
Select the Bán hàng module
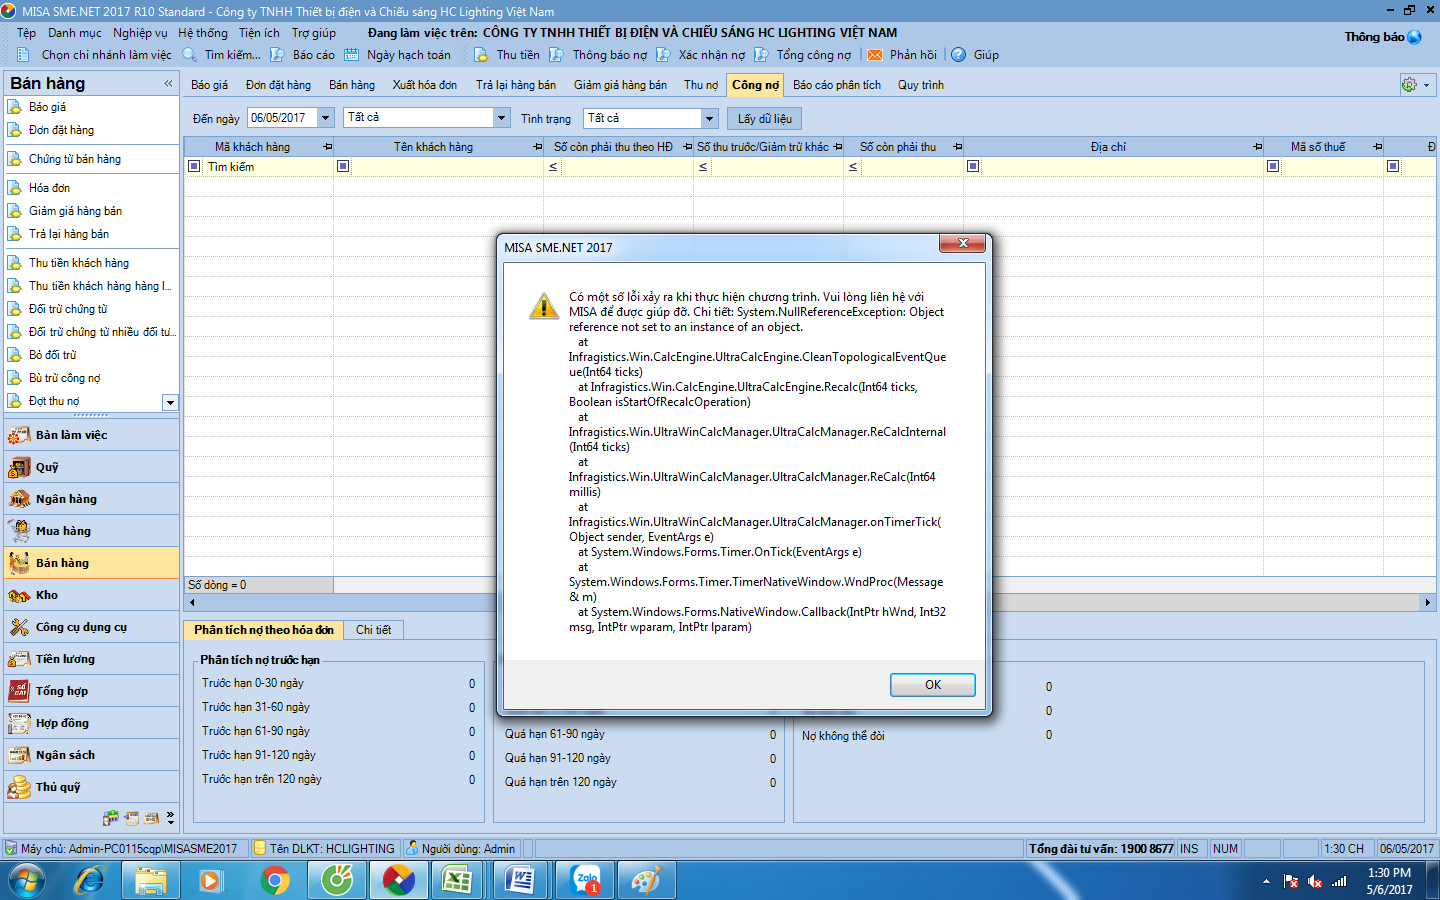coord(90,563)
